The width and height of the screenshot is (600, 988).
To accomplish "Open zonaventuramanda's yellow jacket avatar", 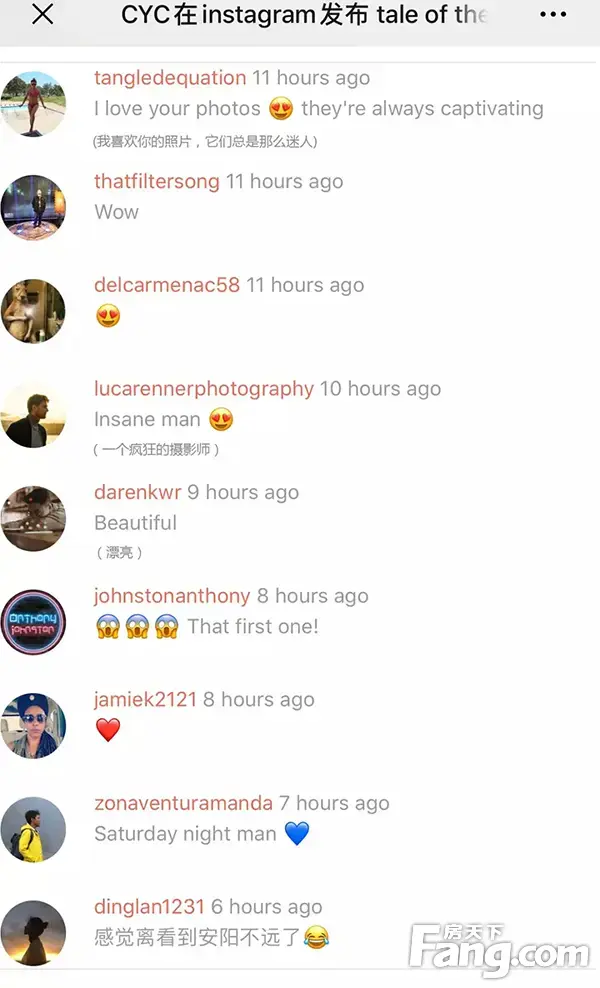I will (33, 830).
